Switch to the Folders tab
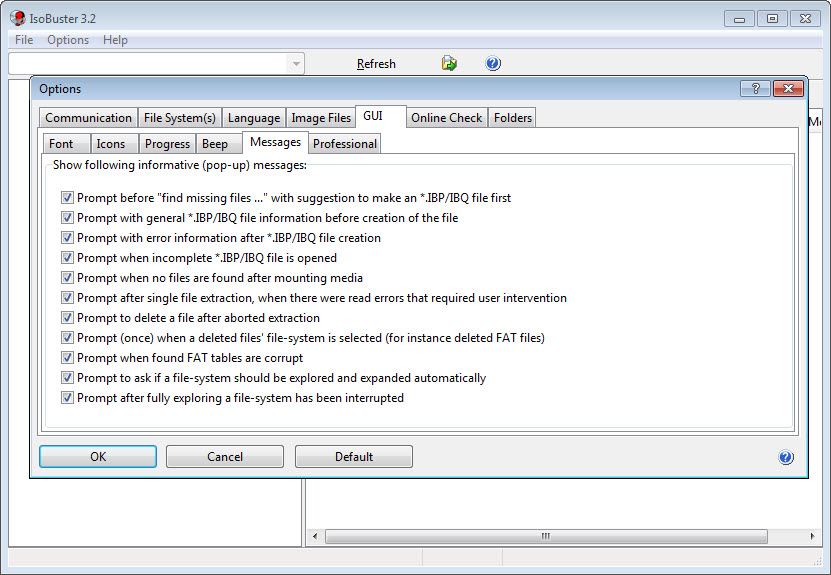The width and height of the screenshot is (831, 575). pos(512,118)
